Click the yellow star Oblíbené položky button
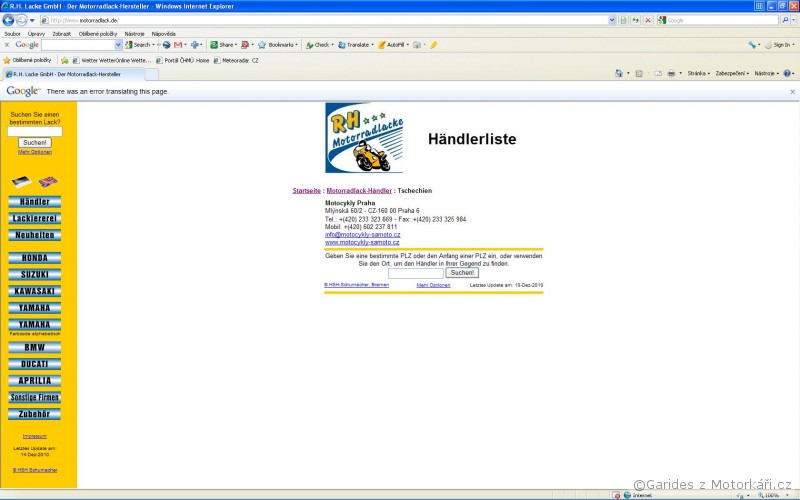This screenshot has width=800, height=500. pyautogui.click(x=7, y=60)
